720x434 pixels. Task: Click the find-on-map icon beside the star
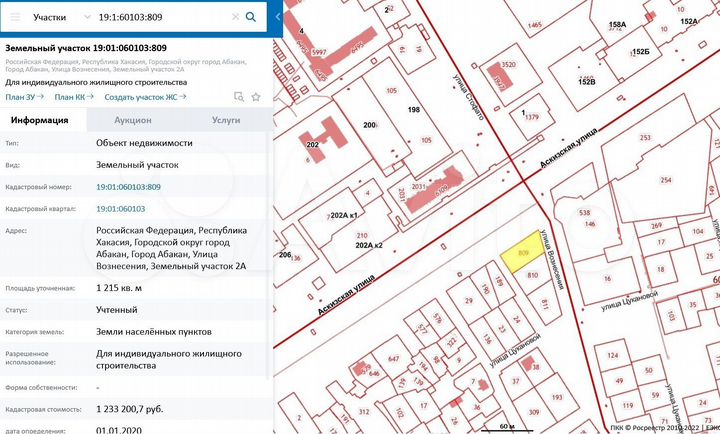(x=239, y=97)
